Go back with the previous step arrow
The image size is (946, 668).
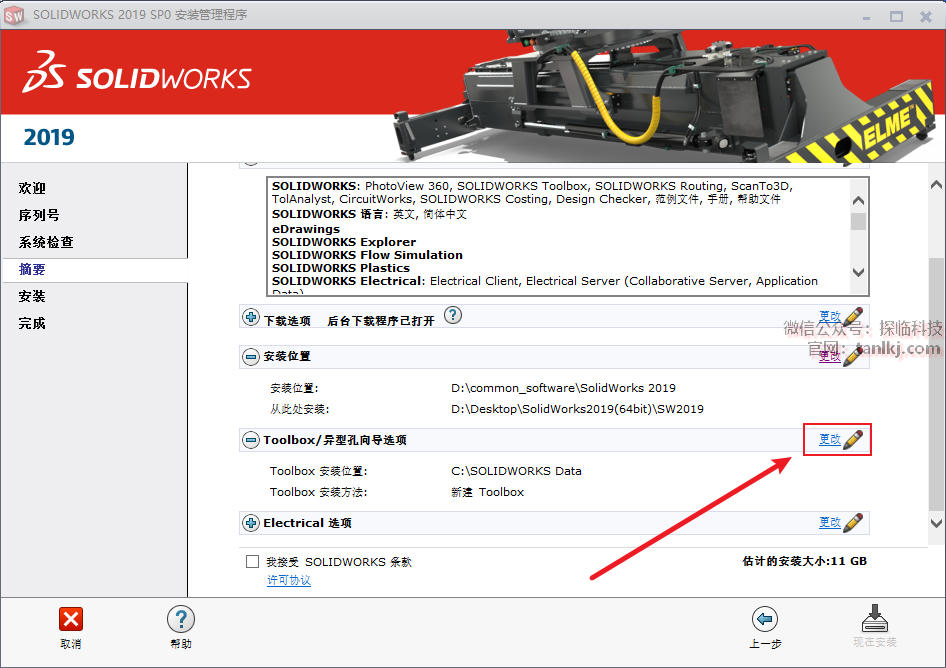[x=765, y=619]
